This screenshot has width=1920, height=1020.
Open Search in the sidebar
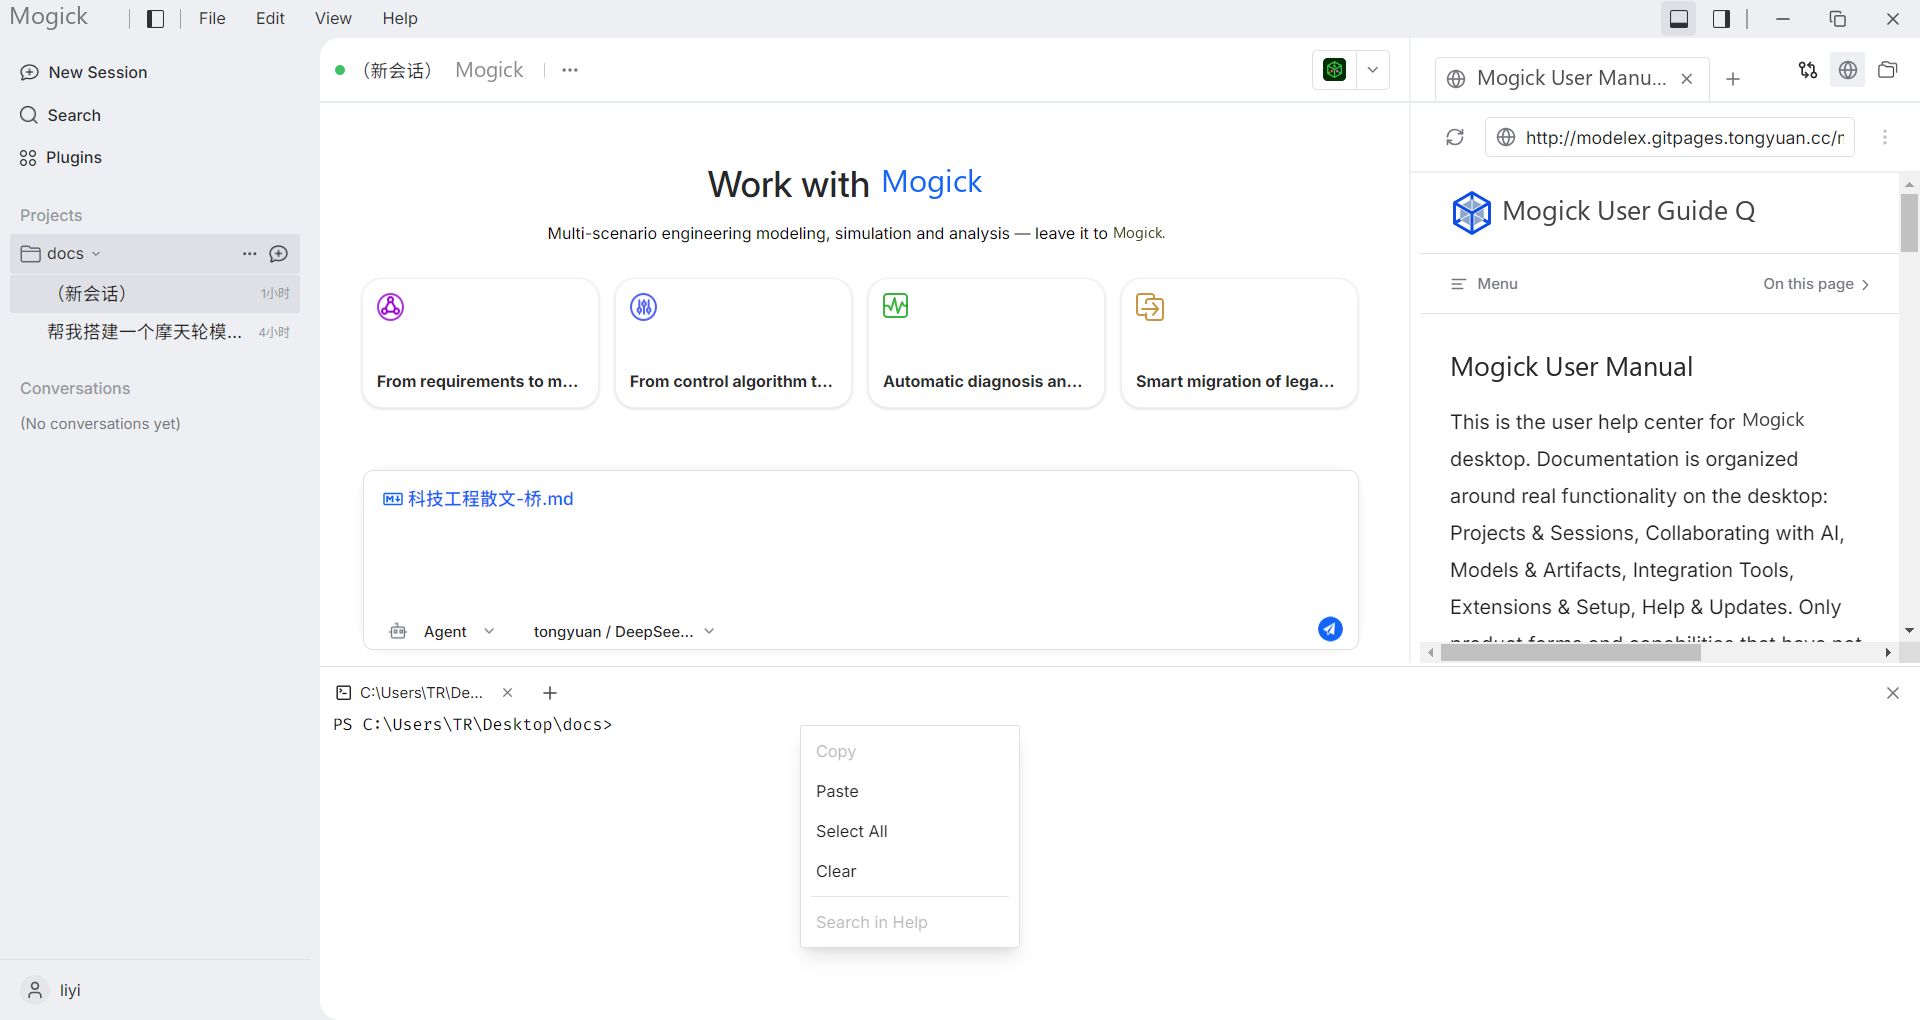[x=61, y=115]
